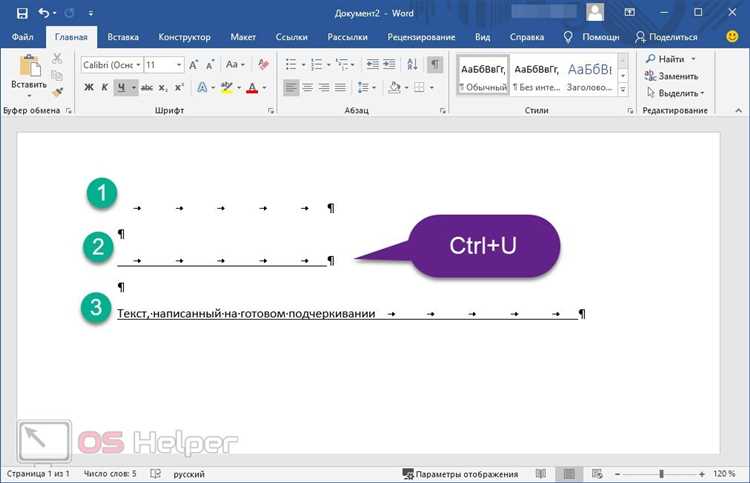The width and height of the screenshot is (750, 483).
Task: Open the Text Effects button
Action: [x=202, y=87]
